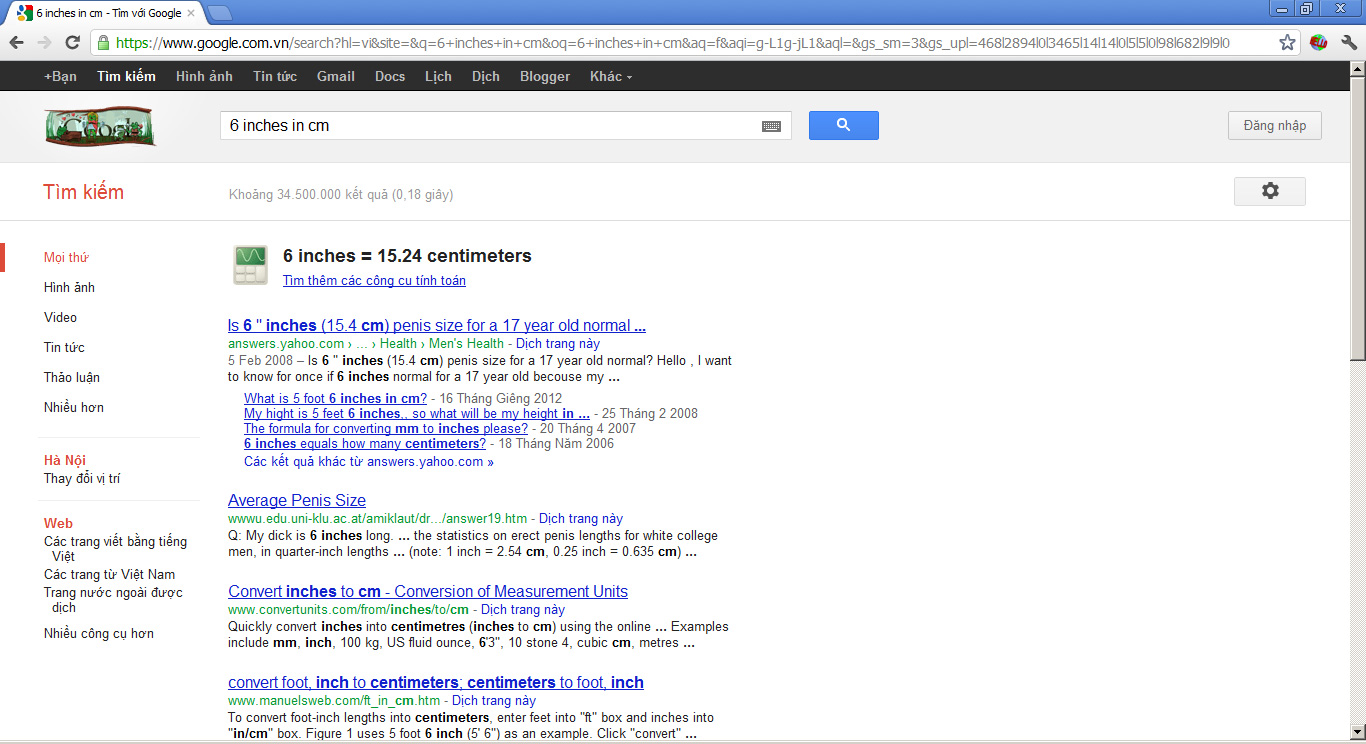This screenshot has width=1366, height=744.
Task: Click Dịch trang này for uni-klu.ac.at result
Action: pos(581,518)
